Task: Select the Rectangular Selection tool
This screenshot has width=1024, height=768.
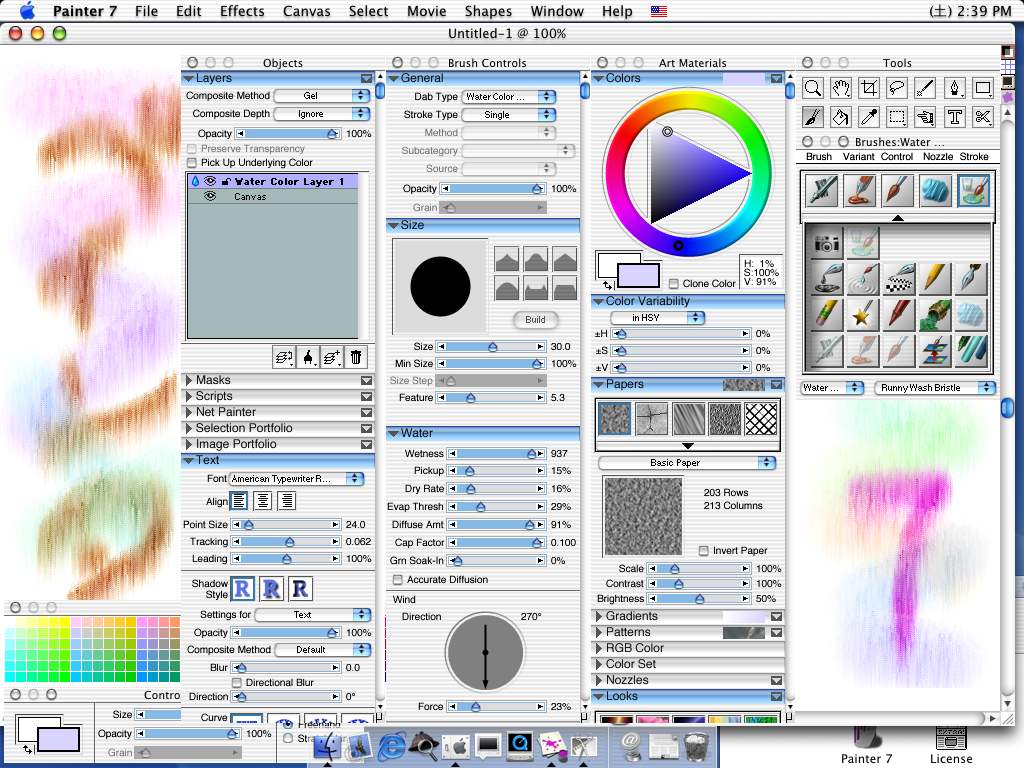Action: coord(897,117)
